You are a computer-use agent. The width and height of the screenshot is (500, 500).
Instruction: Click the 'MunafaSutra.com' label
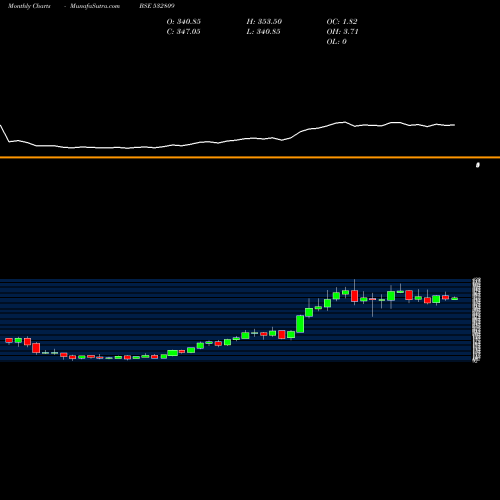click(95, 6)
